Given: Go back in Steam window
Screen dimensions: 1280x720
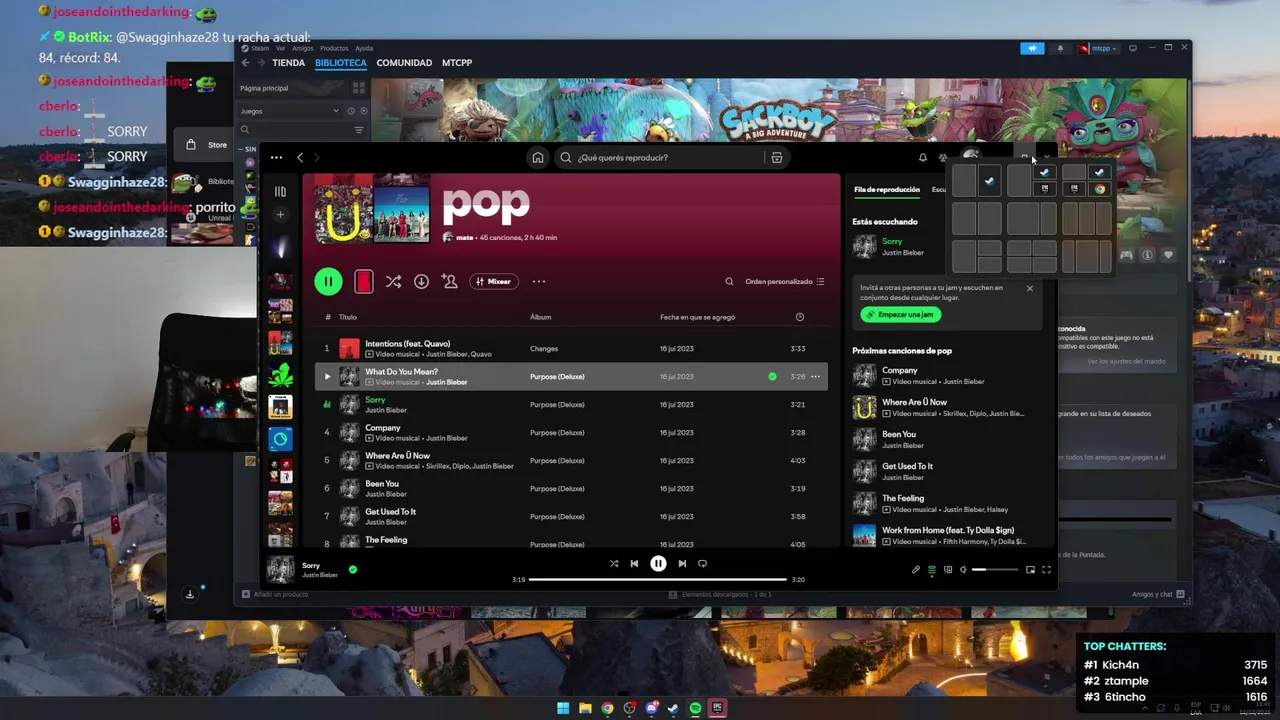Looking at the screenshot, I should pos(246,63).
